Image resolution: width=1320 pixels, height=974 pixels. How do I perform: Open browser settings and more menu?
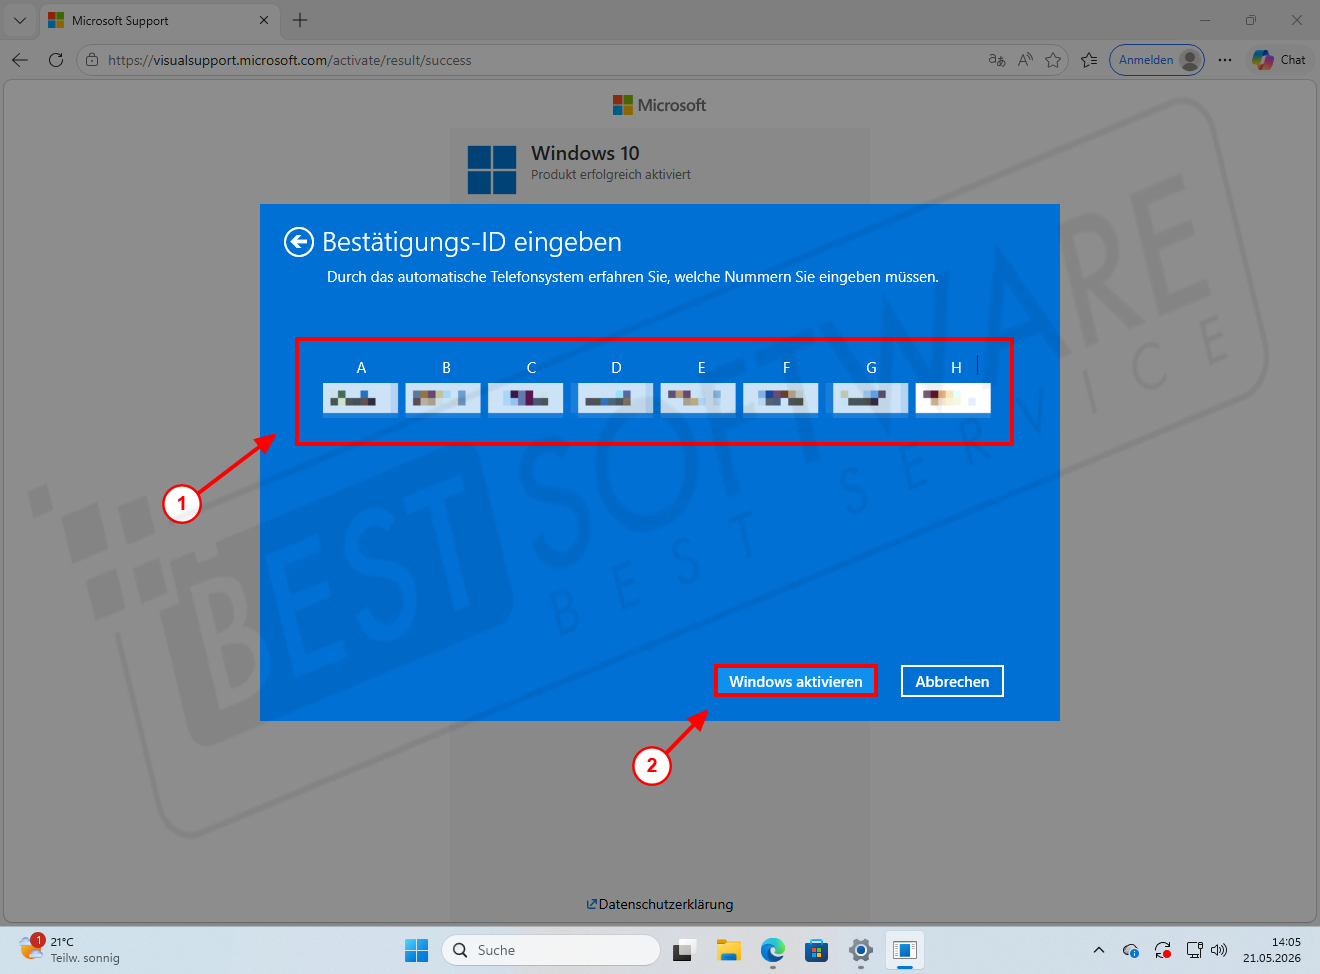click(1225, 60)
